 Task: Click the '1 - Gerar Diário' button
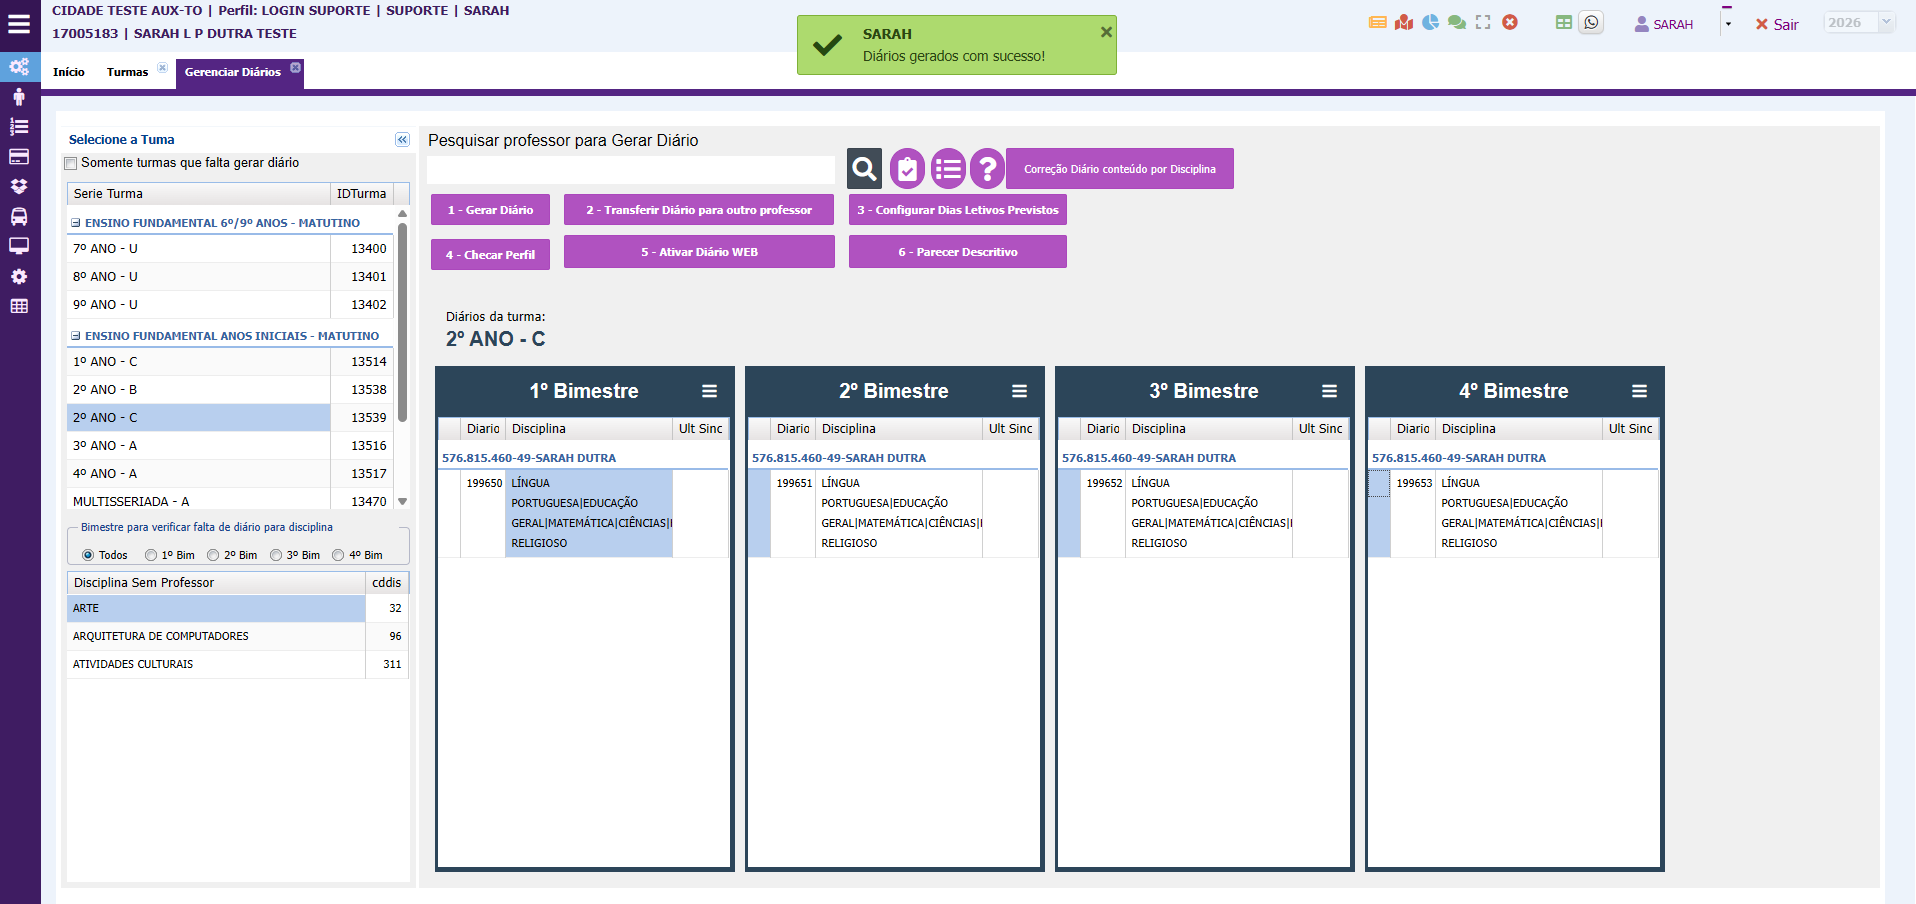[490, 210]
